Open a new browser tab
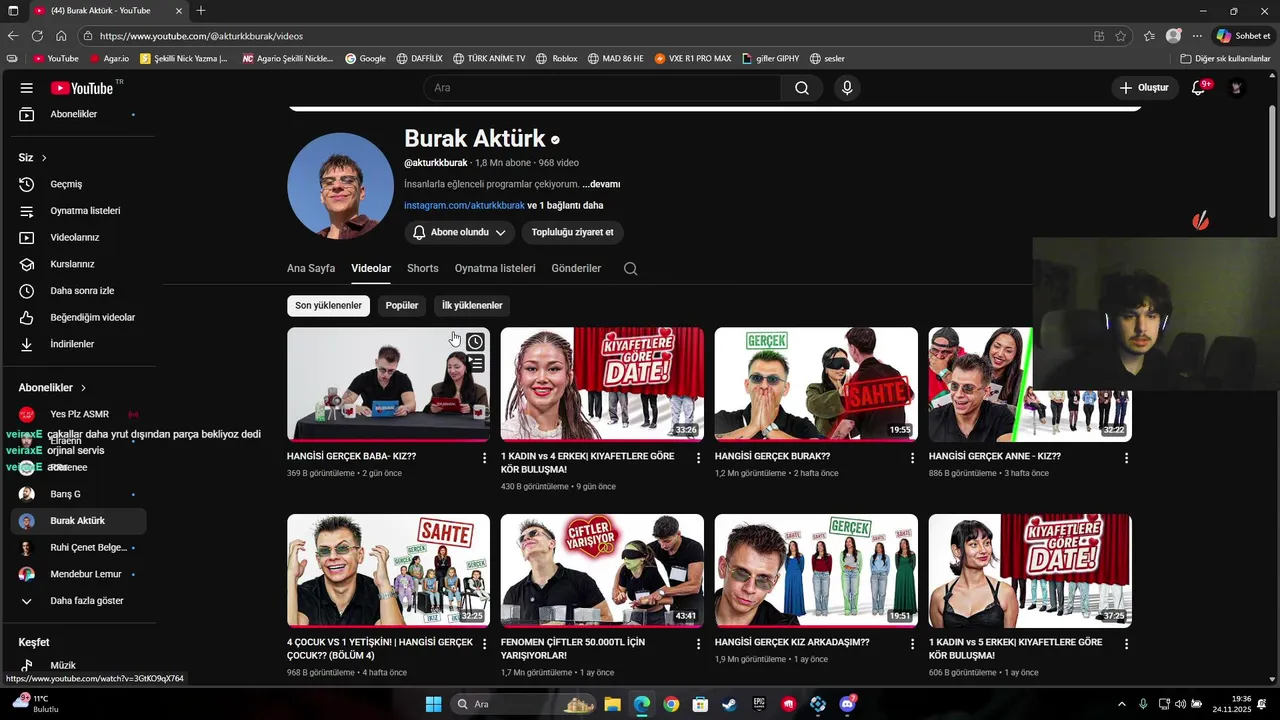Screen dimensions: 1280x720 pos(201,10)
